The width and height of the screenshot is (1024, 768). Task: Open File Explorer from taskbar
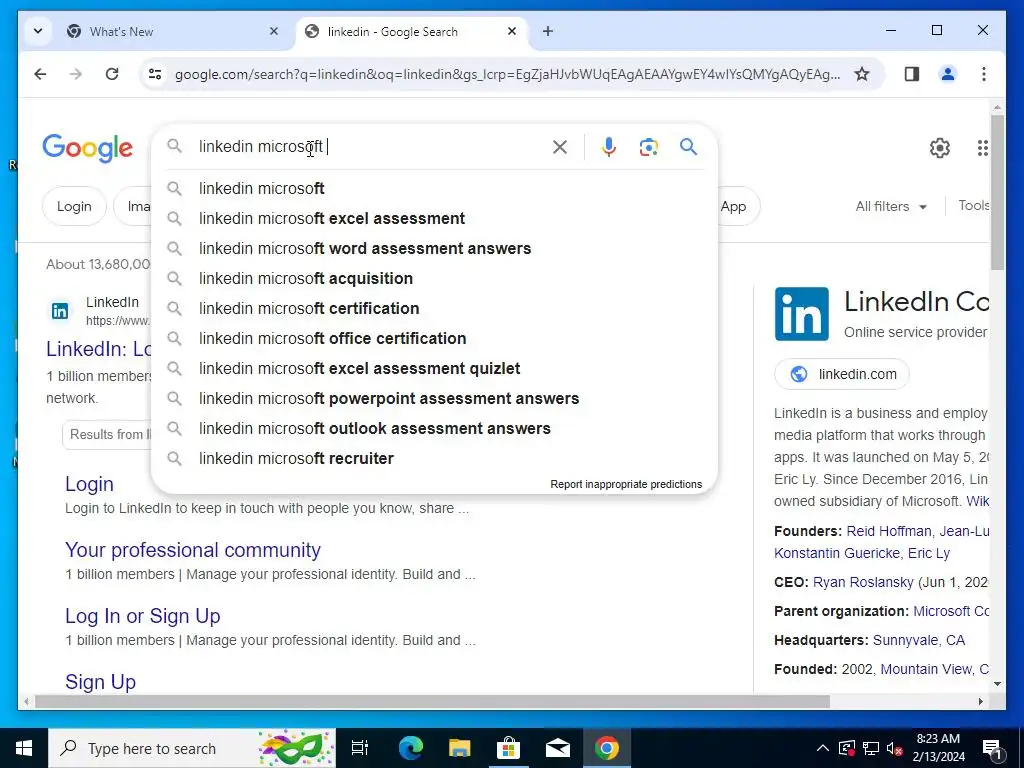[460, 748]
